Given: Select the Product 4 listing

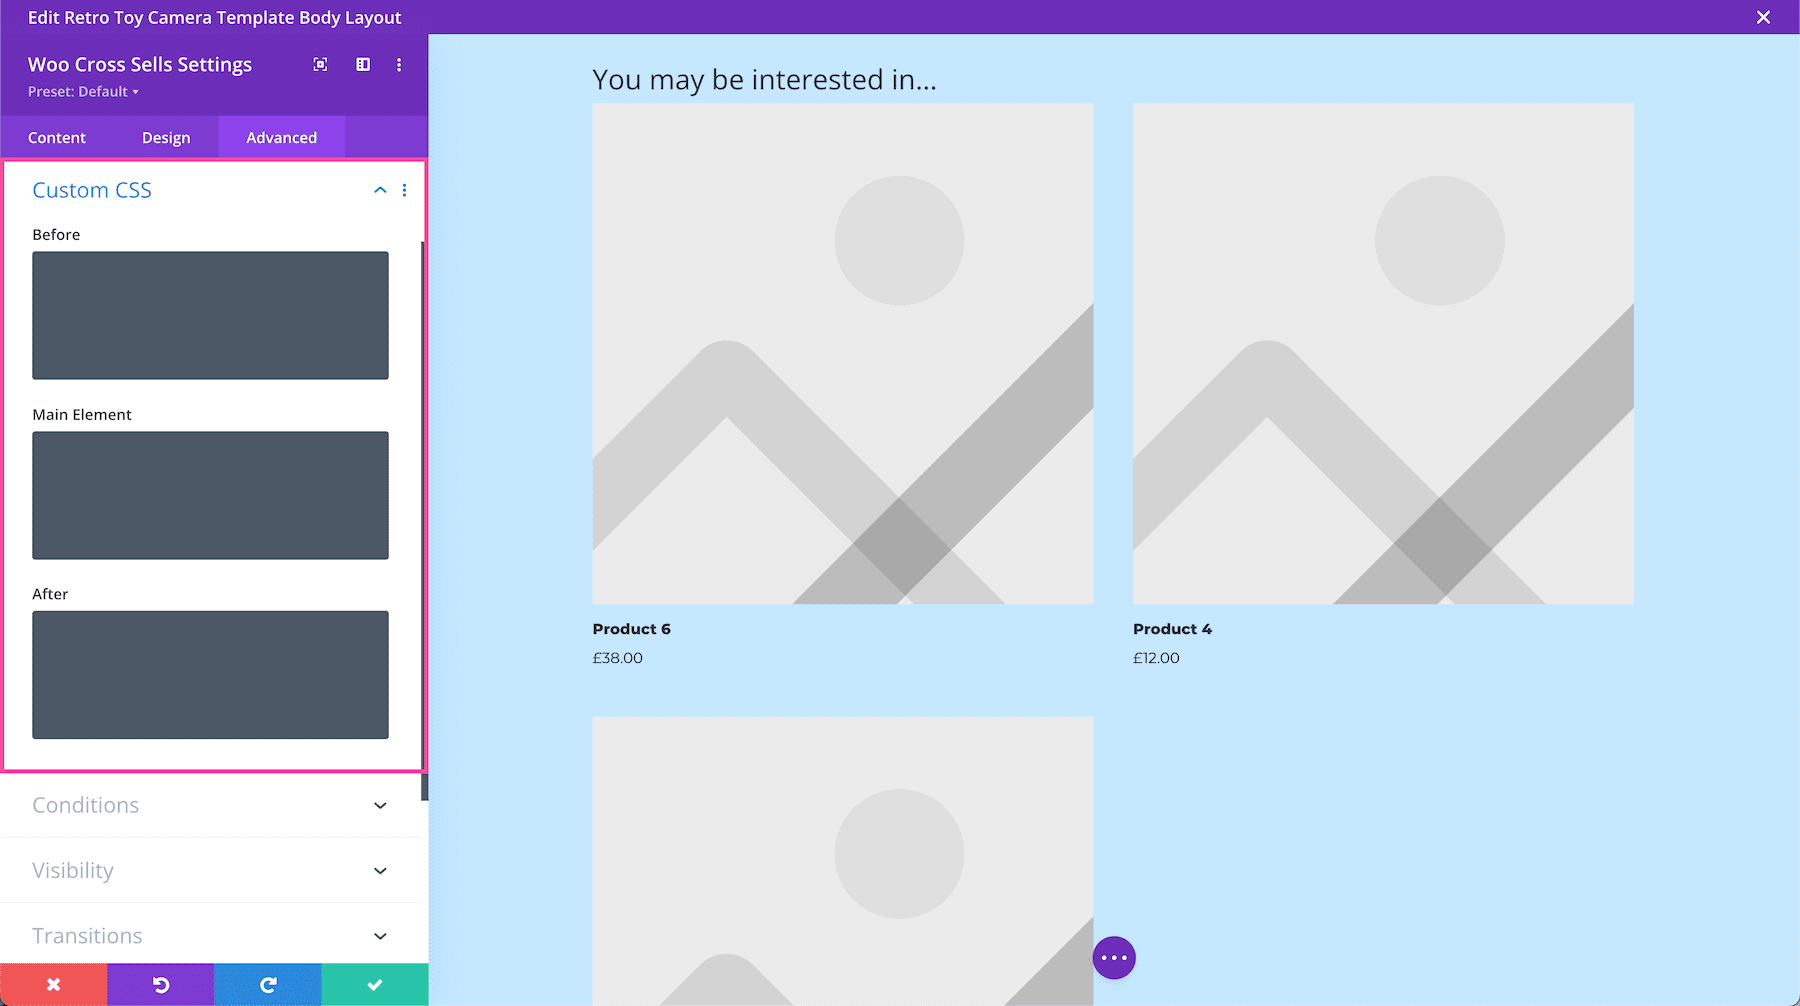Looking at the screenshot, I should pyautogui.click(x=1172, y=629).
